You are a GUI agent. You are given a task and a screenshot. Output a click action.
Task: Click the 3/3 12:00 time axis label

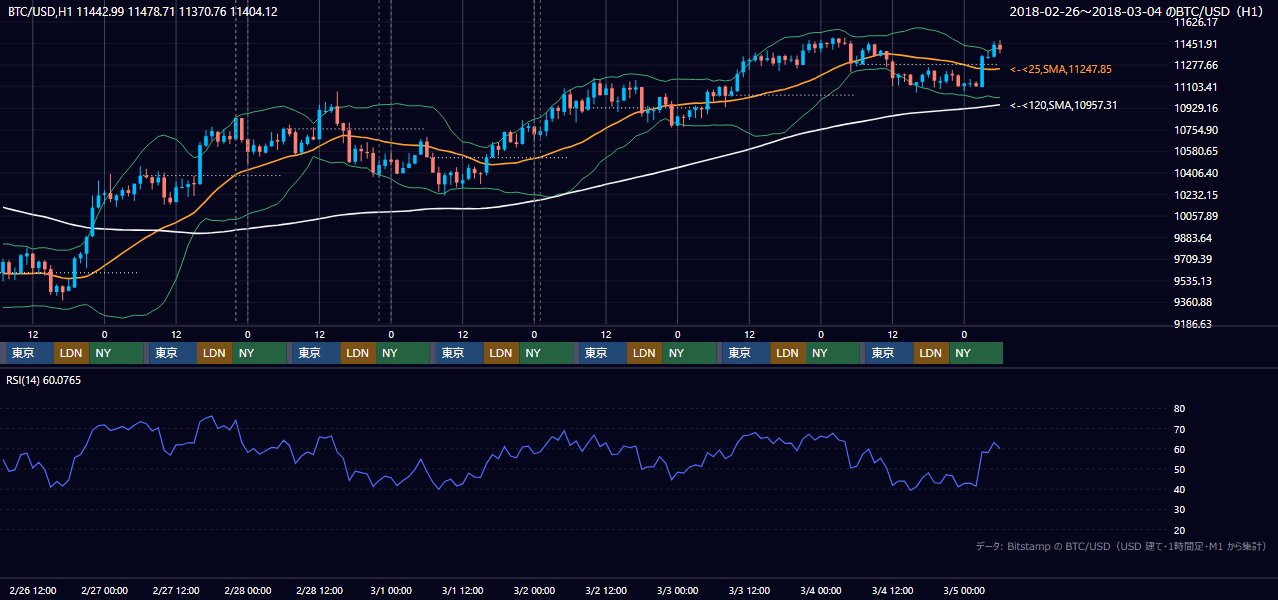750,590
